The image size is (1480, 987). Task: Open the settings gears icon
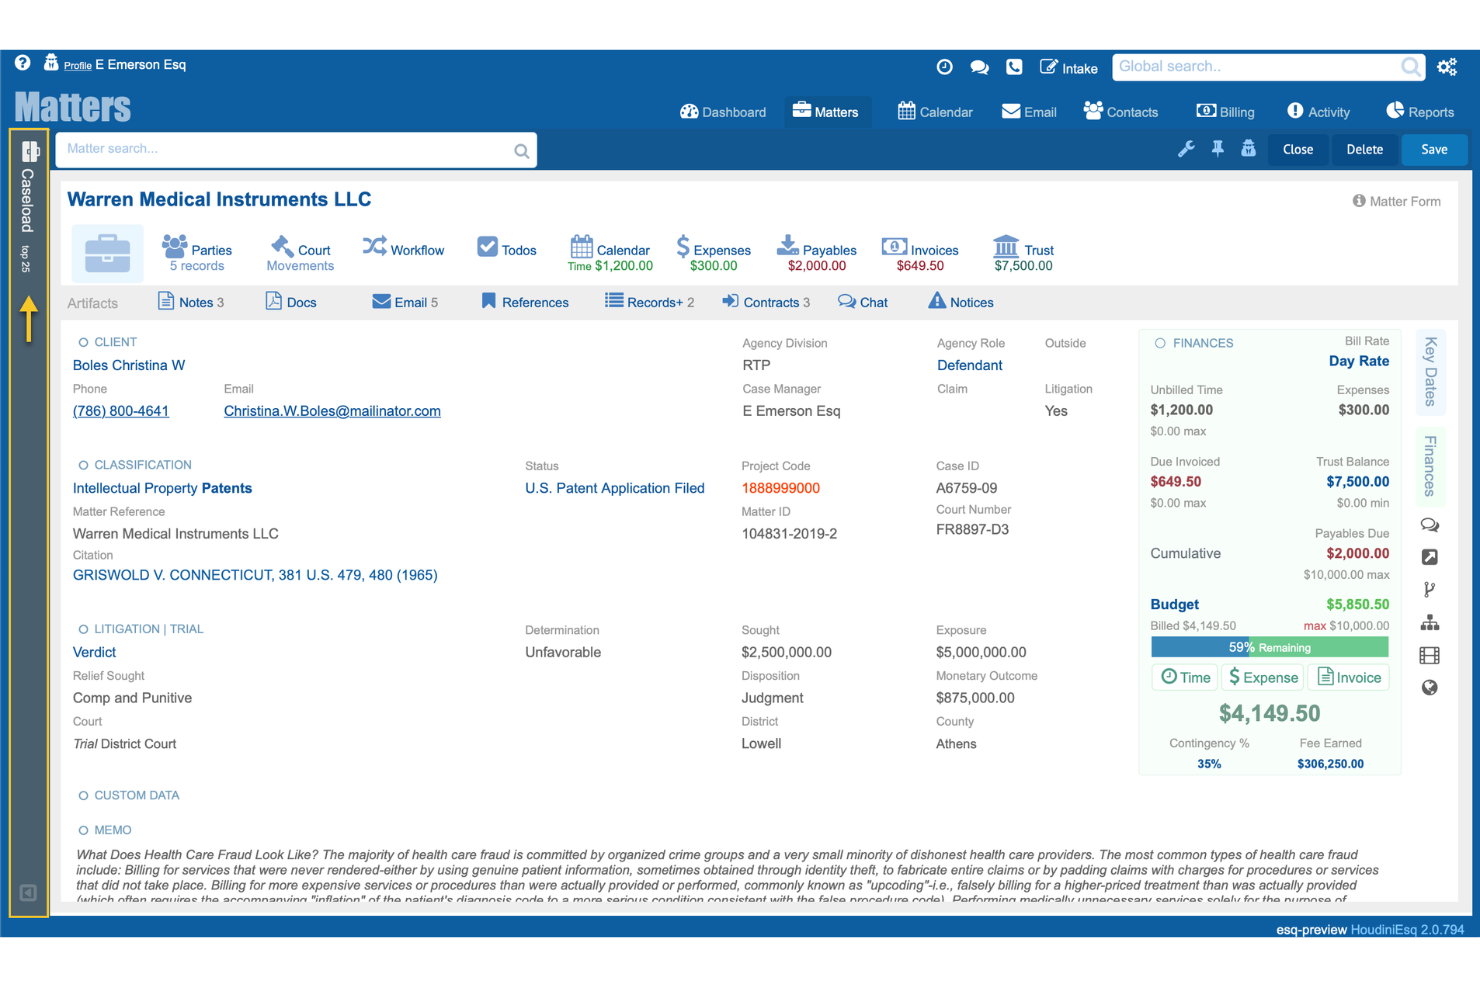coord(1447,67)
